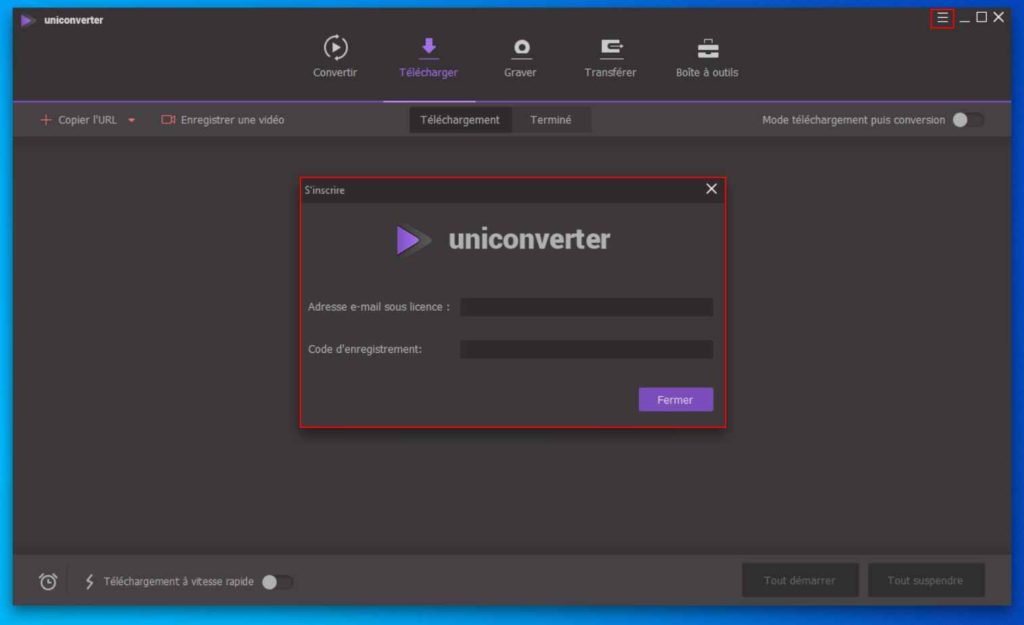
Task: Toggle Téléchargement à vitesse rapide switch
Action: [278, 582]
